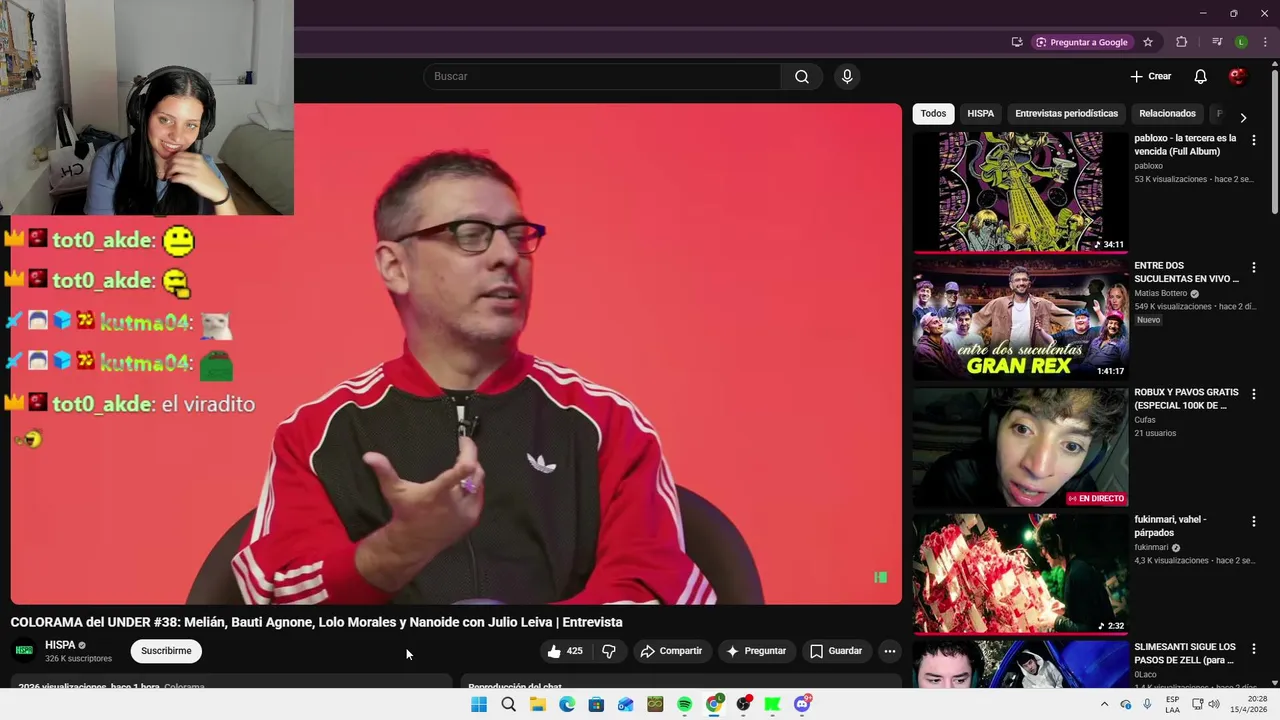Open OBS Studio from the taskbar
The image size is (1280, 720).
(743, 704)
